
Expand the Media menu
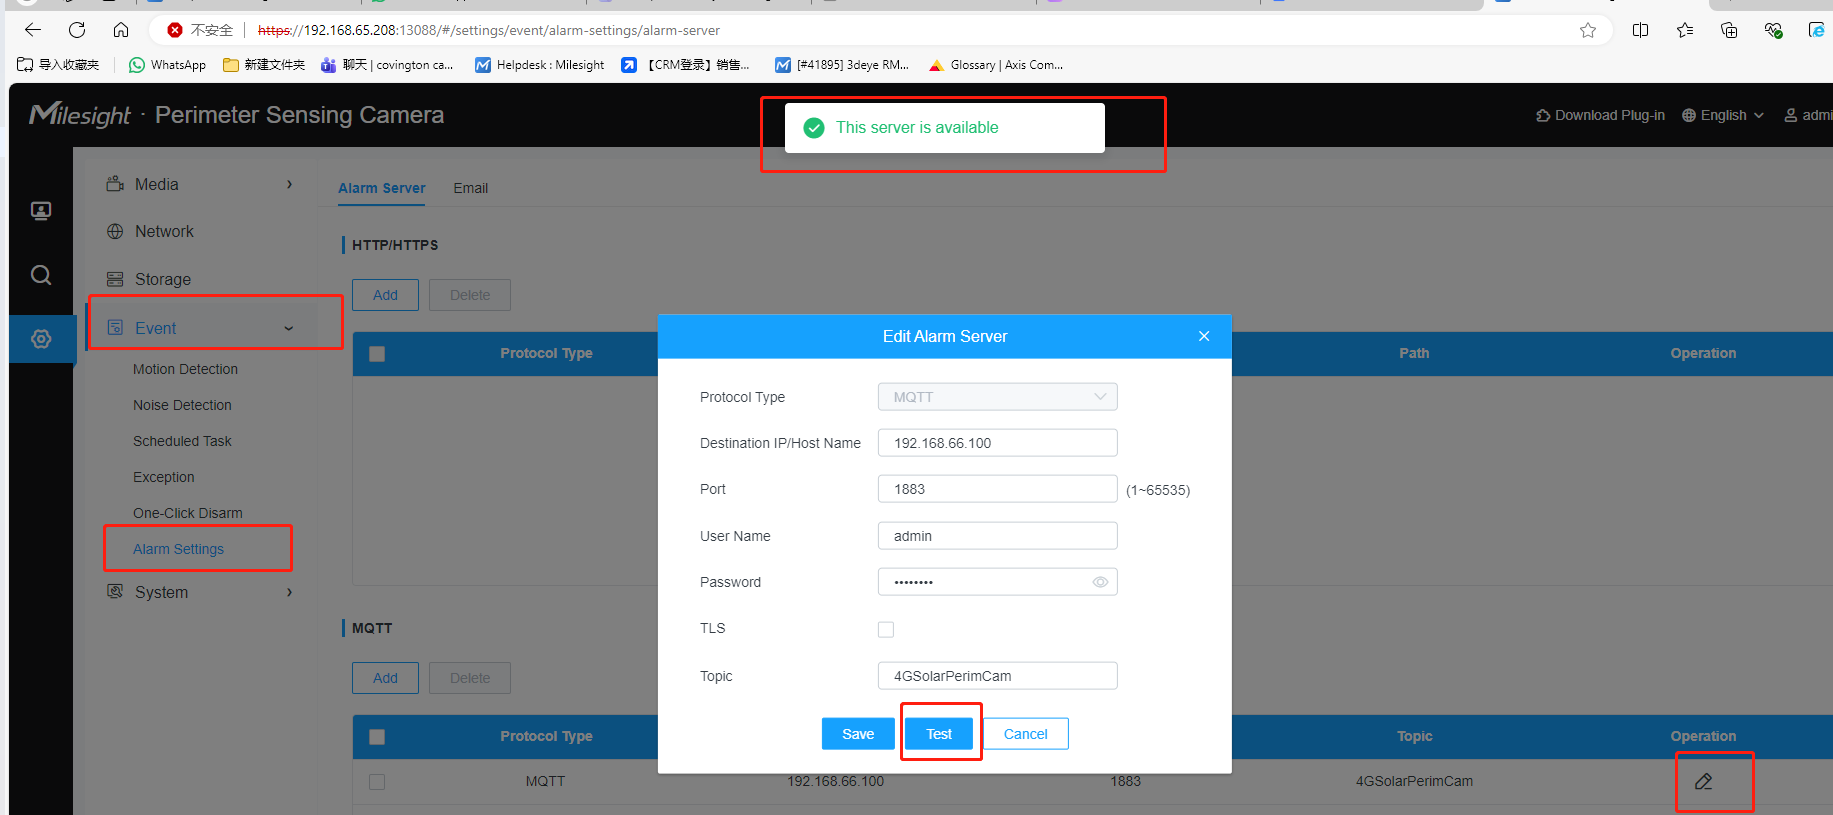[200, 184]
